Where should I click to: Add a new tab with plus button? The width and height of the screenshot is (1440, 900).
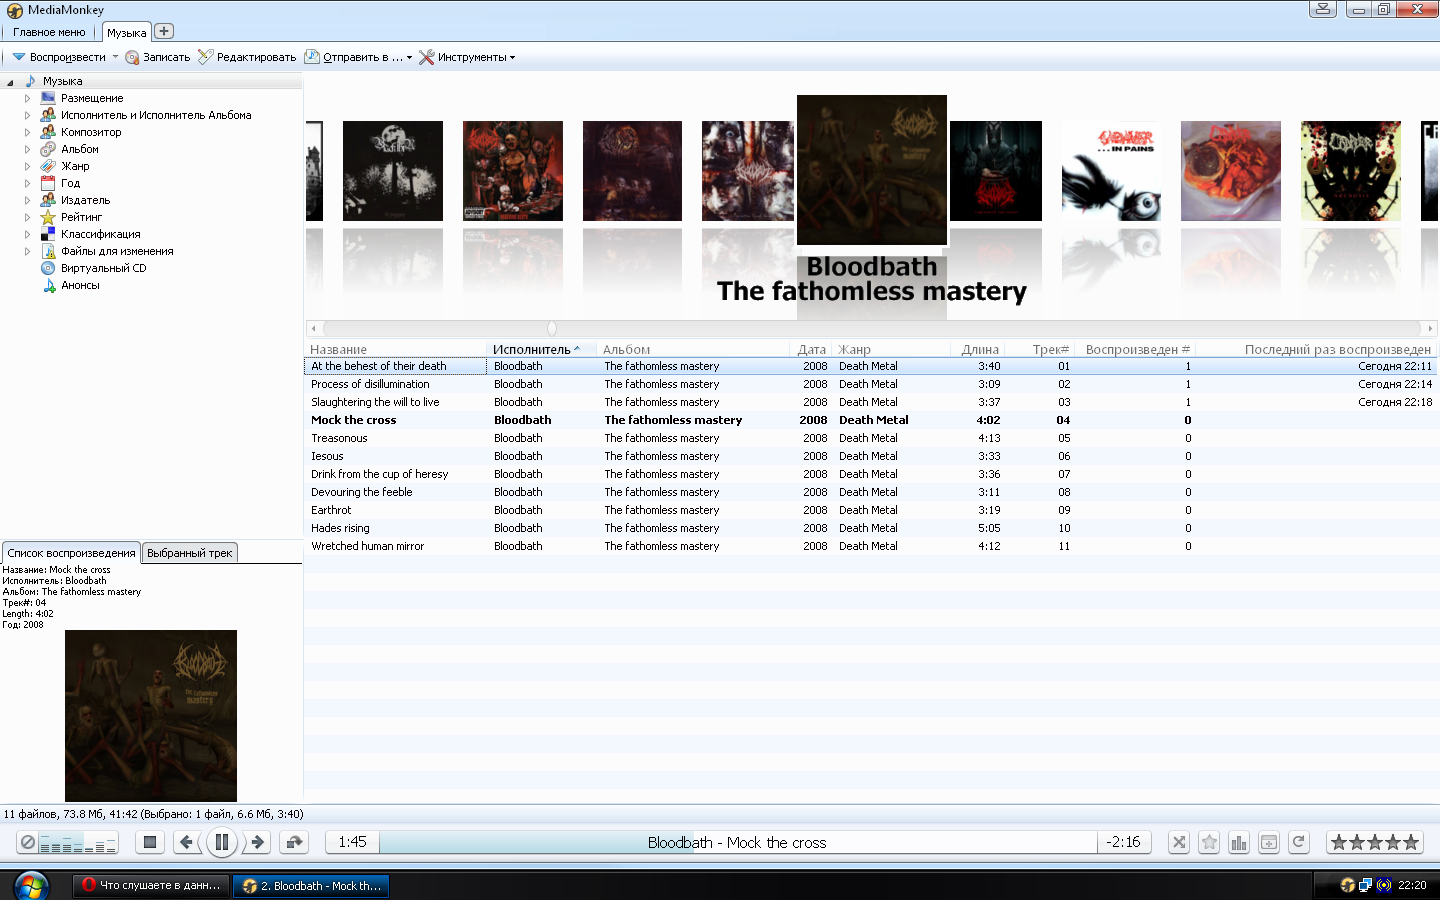click(x=164, y=31)
